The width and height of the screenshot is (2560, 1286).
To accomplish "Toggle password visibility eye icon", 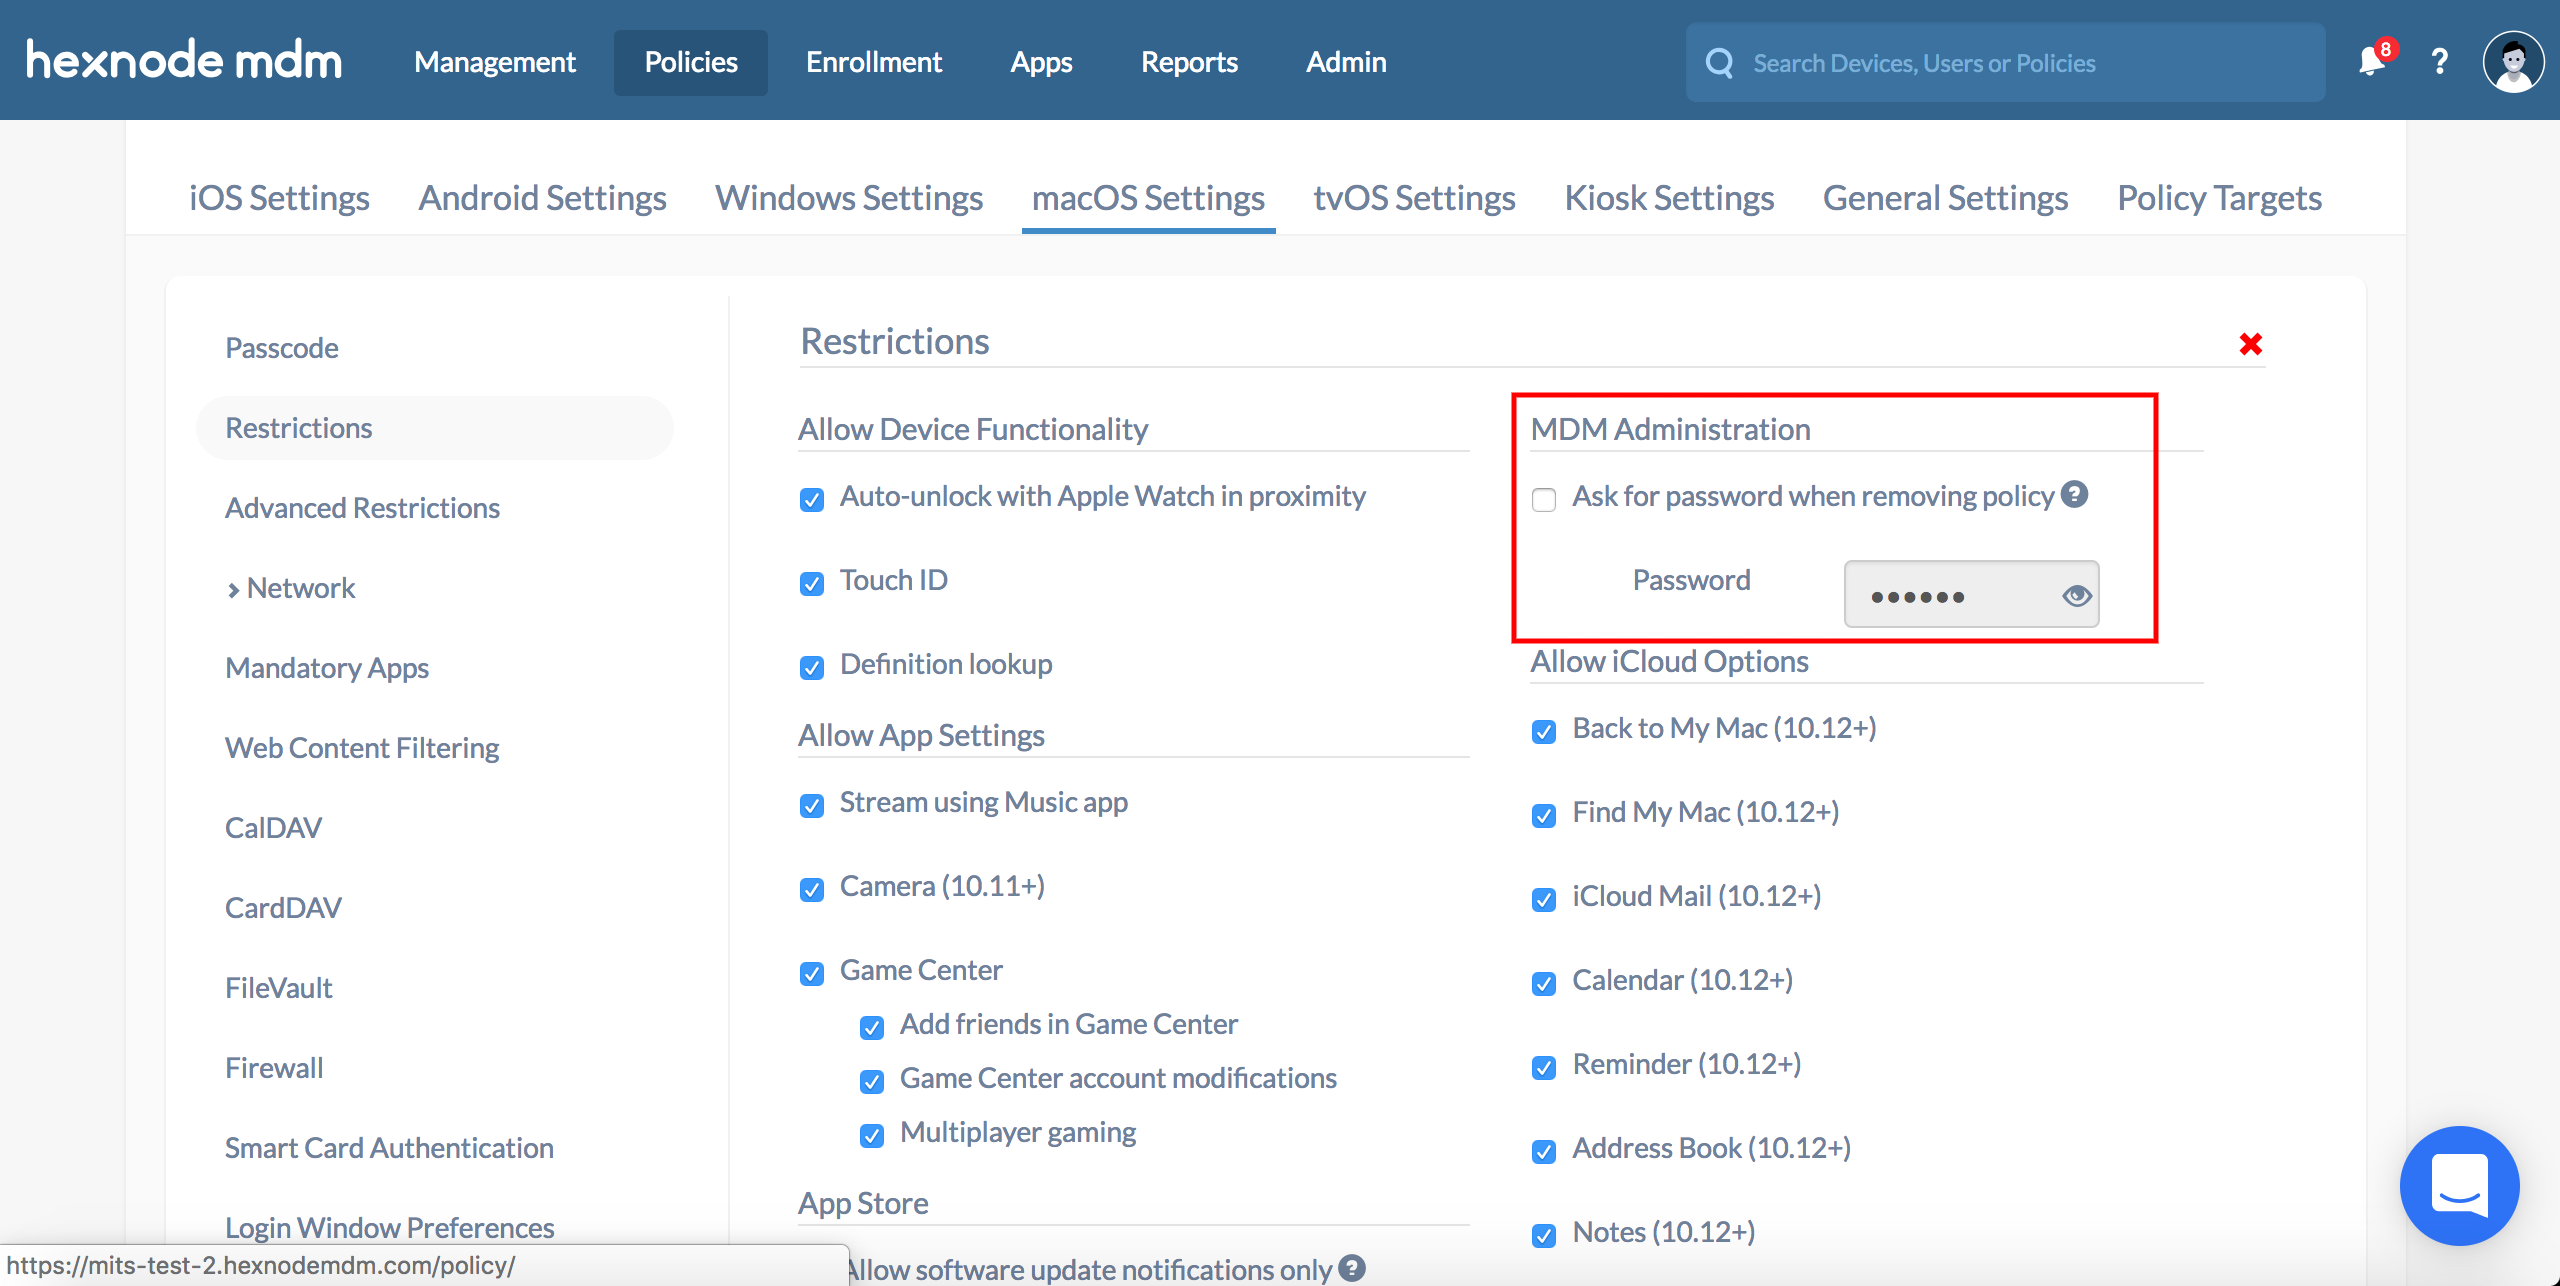I will pyautogui.click(x=2071, y=594).
